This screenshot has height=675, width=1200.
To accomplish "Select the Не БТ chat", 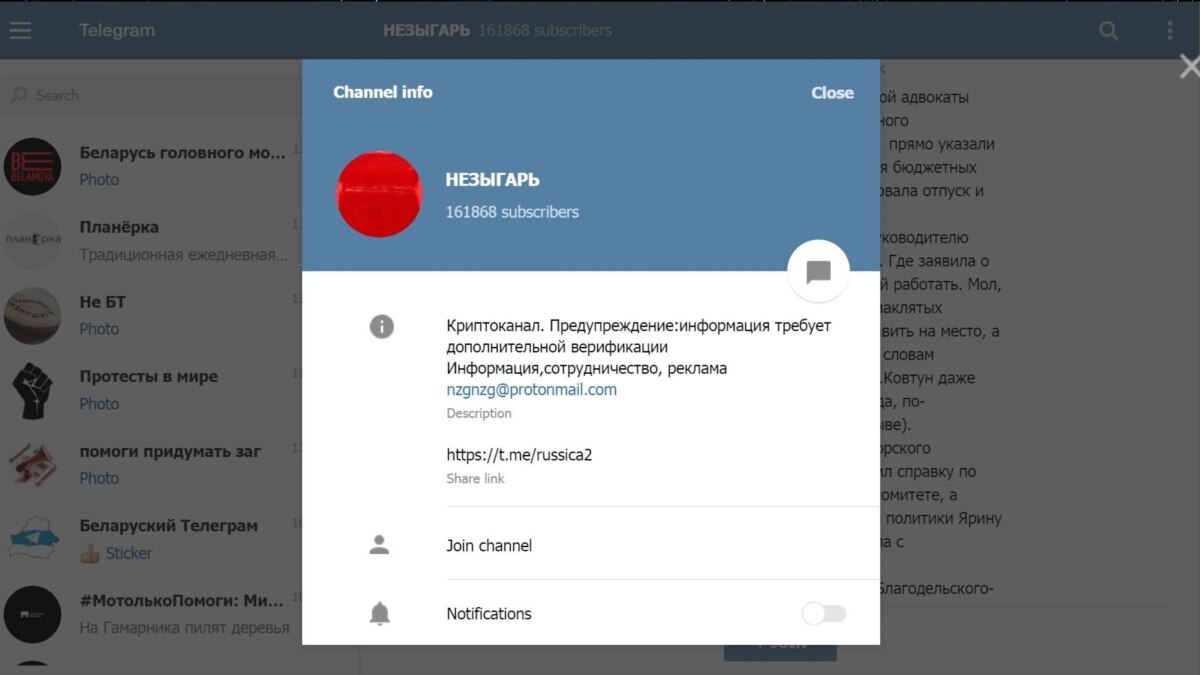I will [x=150, y=316].
